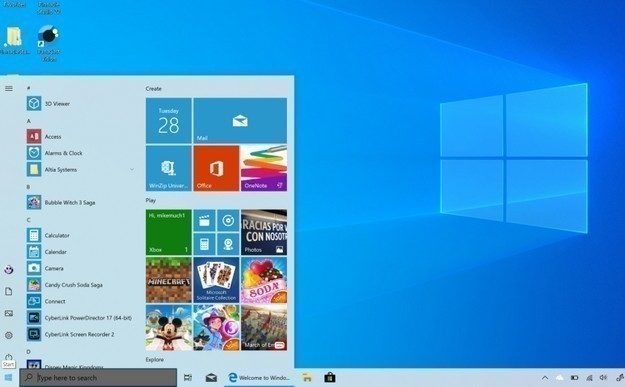625x387 pixels.
Task: Expand the Altia Systems folder
Action: coord(80,170)
